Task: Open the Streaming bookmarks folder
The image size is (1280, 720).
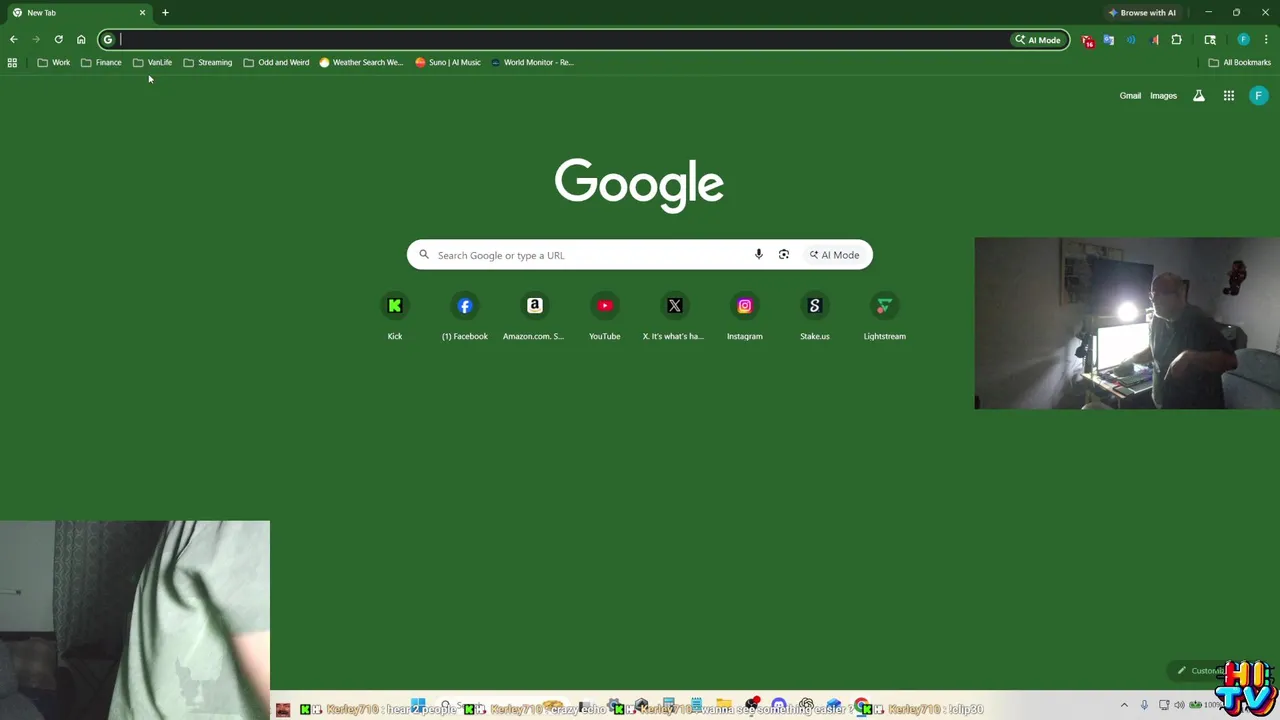Action: (x=208, y=62)
